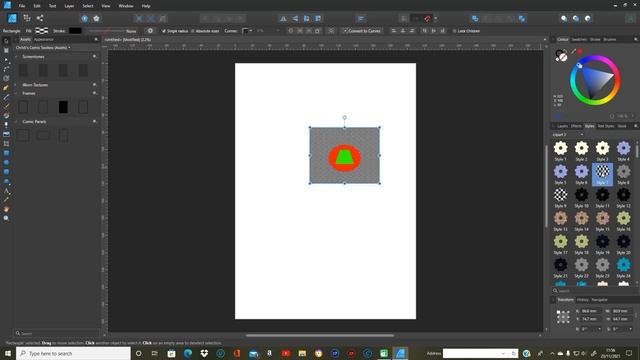
Task: Collapse the Screentones asset section
Action: (x=17, y=57)
